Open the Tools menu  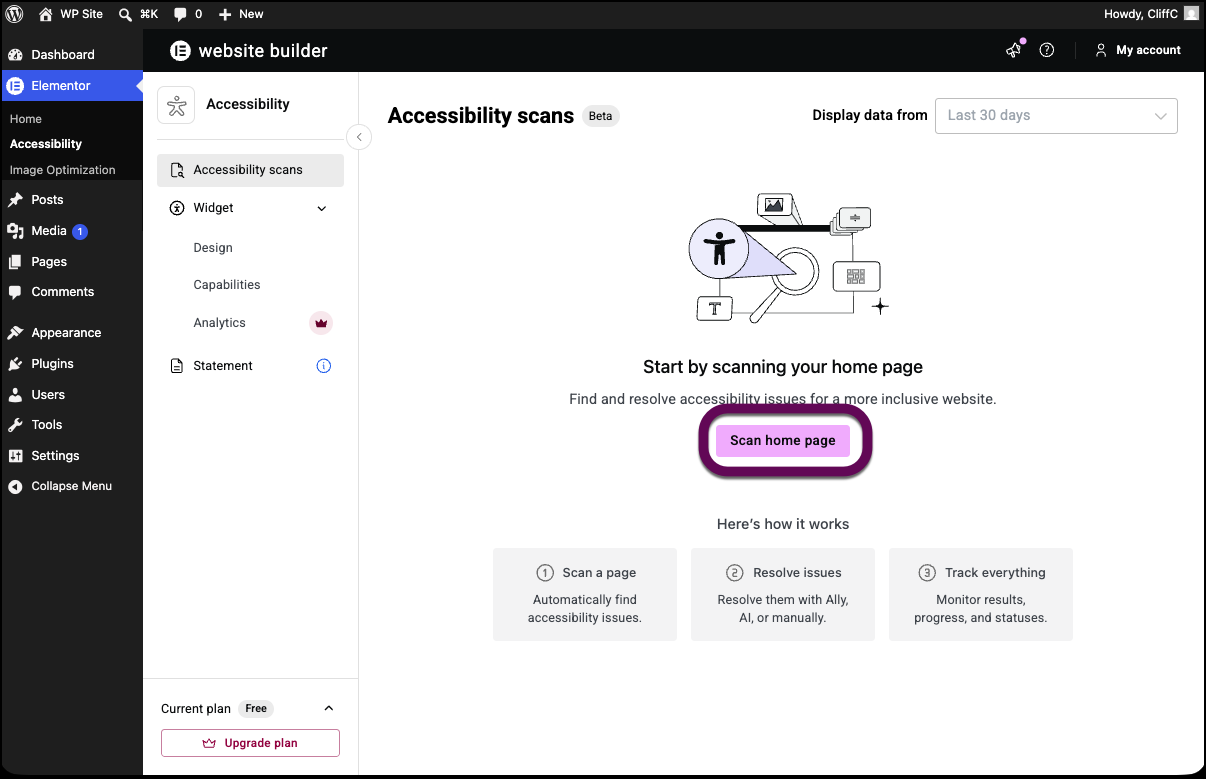(71, 424)
